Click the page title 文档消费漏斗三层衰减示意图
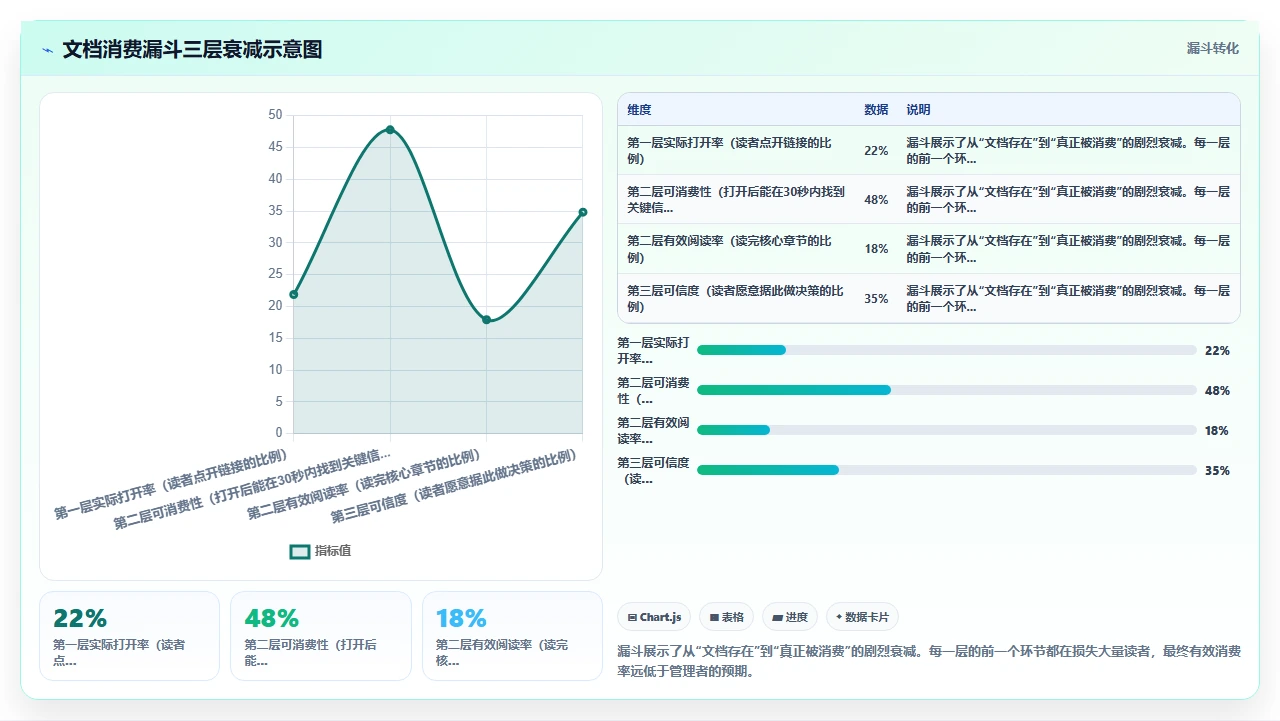Viewport: 1280px width, 721px height. (x=192, y=49)
